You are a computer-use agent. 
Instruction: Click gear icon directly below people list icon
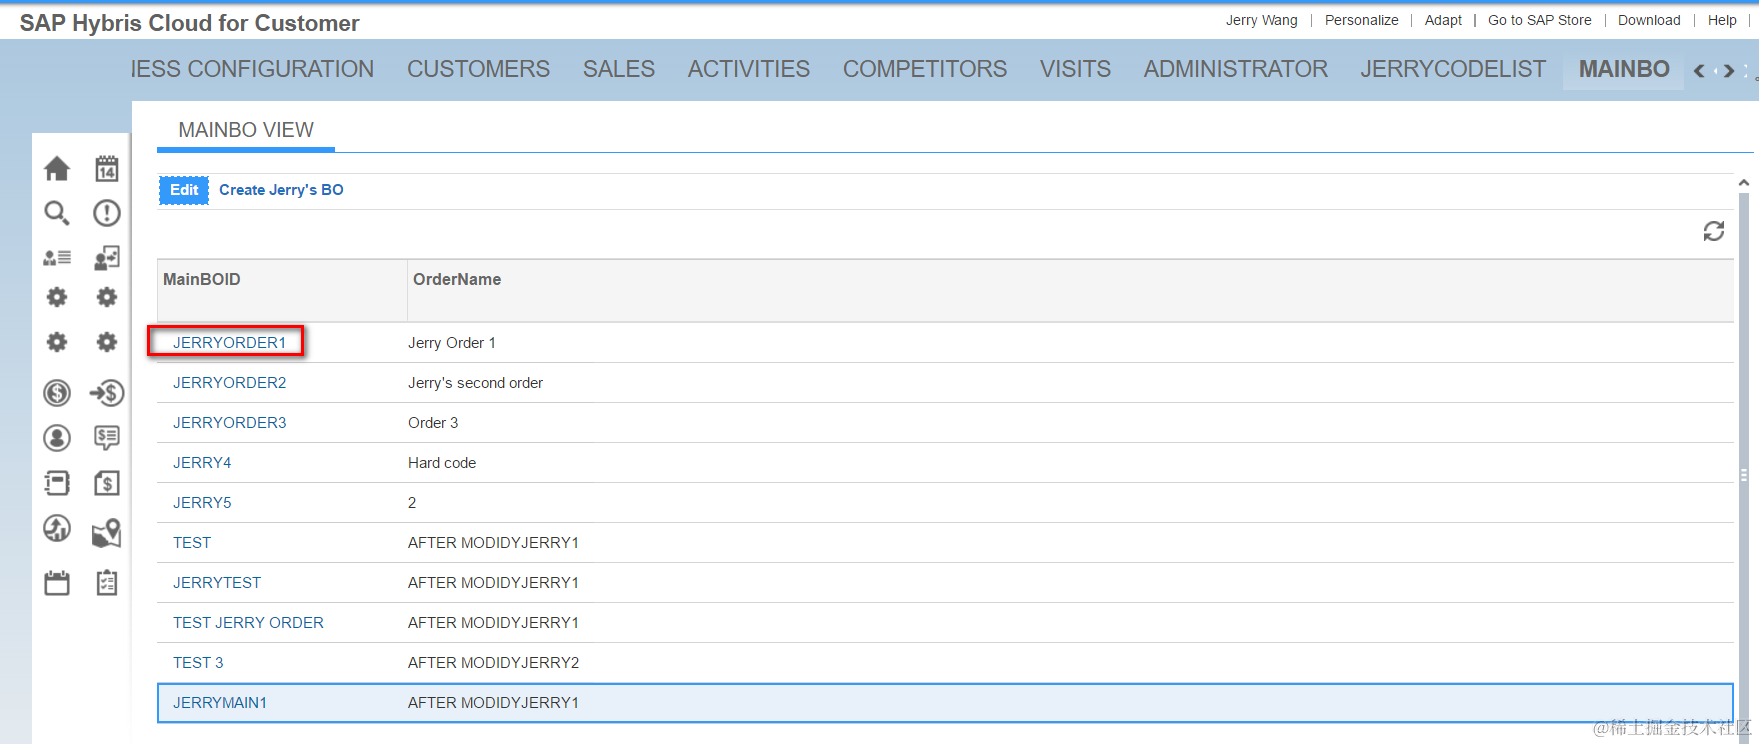pos(57,297)
